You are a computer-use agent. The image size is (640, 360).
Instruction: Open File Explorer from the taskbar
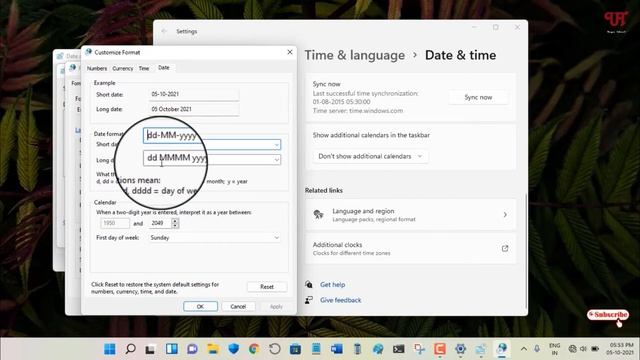pos(213,349)
